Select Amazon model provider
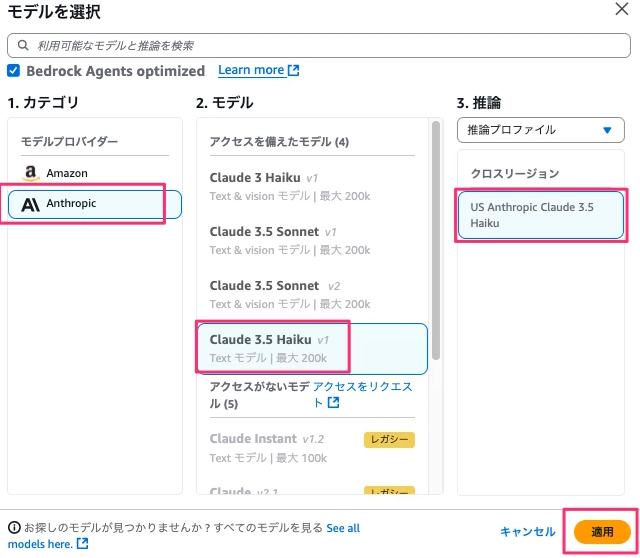Image resolution: width=640 pixels, height=558 pixels. (x=95, y=173)
